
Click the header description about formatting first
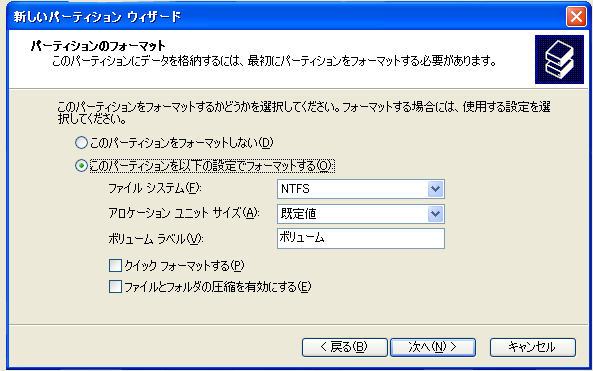274,61
